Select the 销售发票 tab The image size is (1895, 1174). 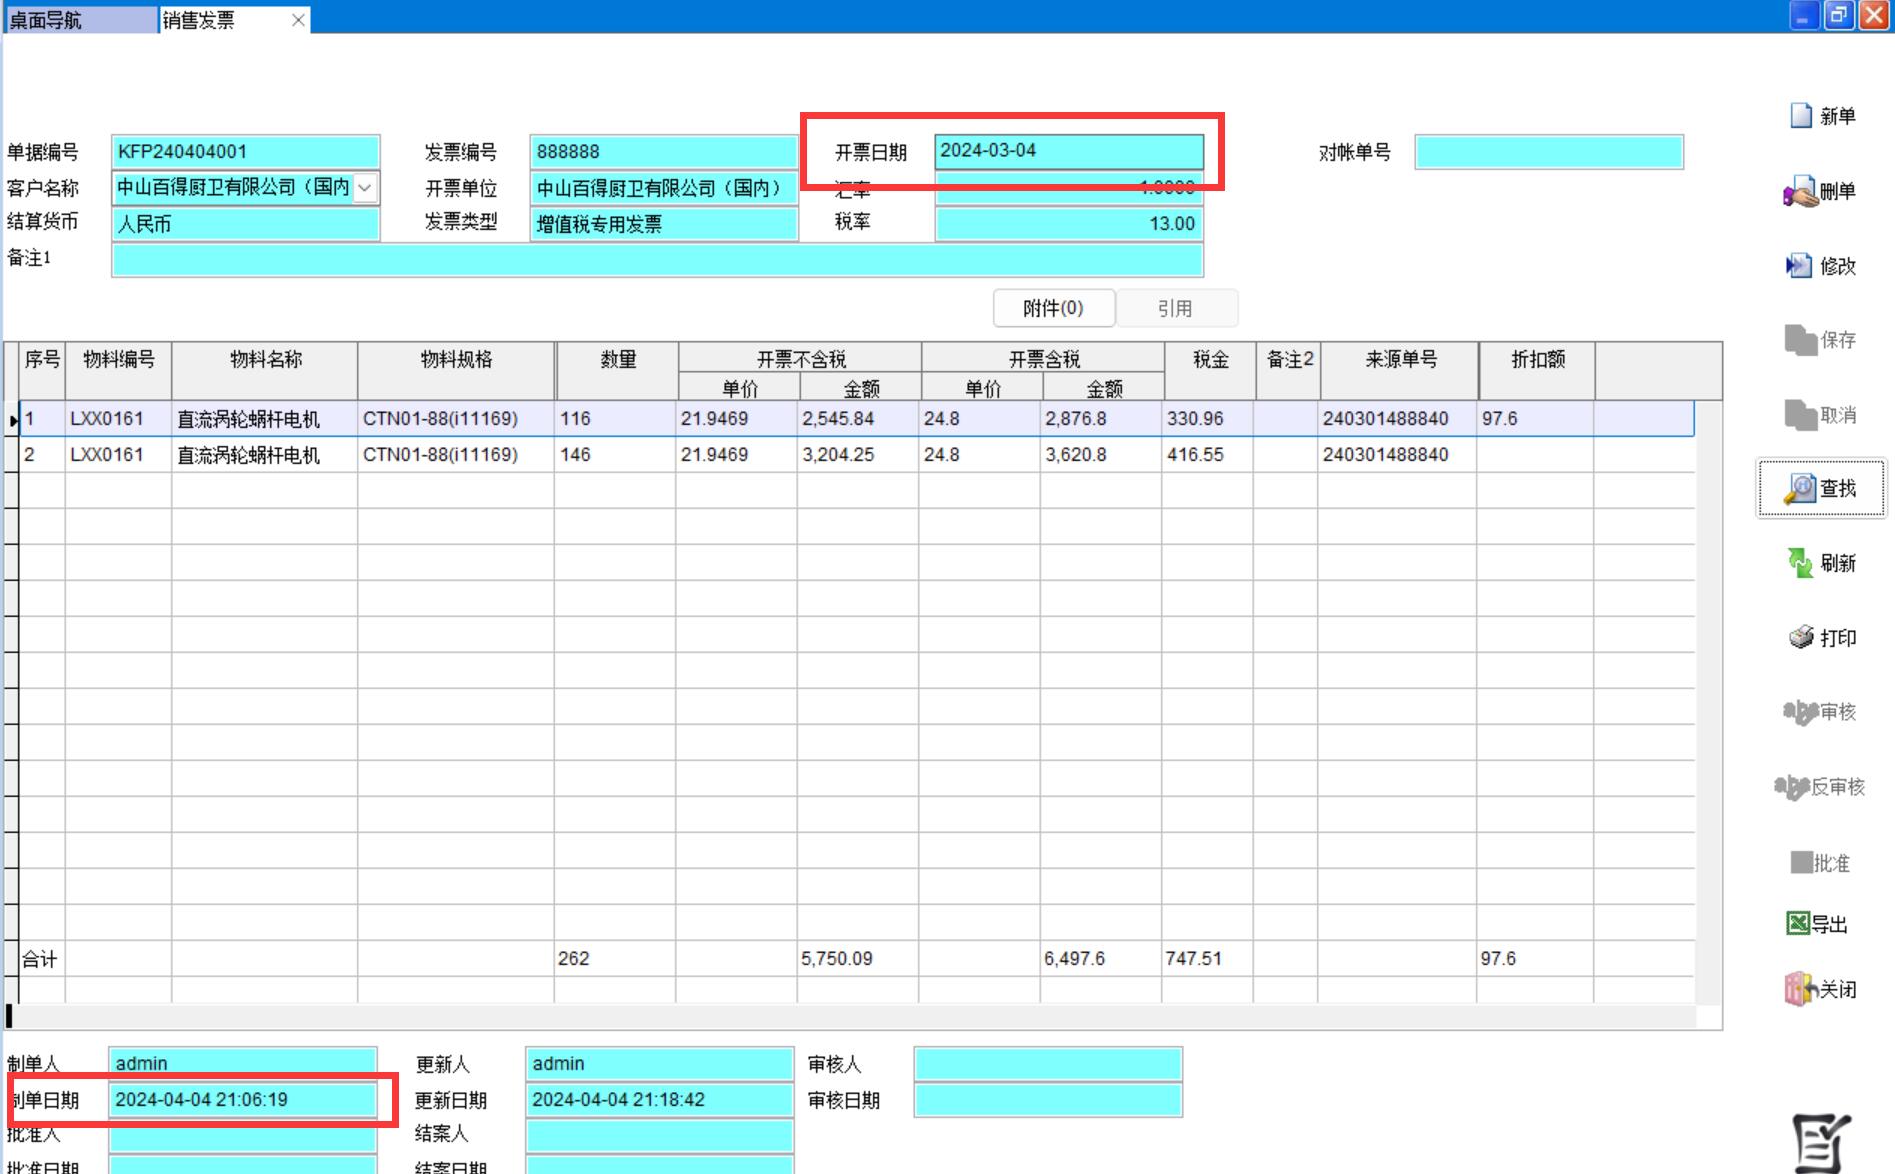tap(220, 20)
